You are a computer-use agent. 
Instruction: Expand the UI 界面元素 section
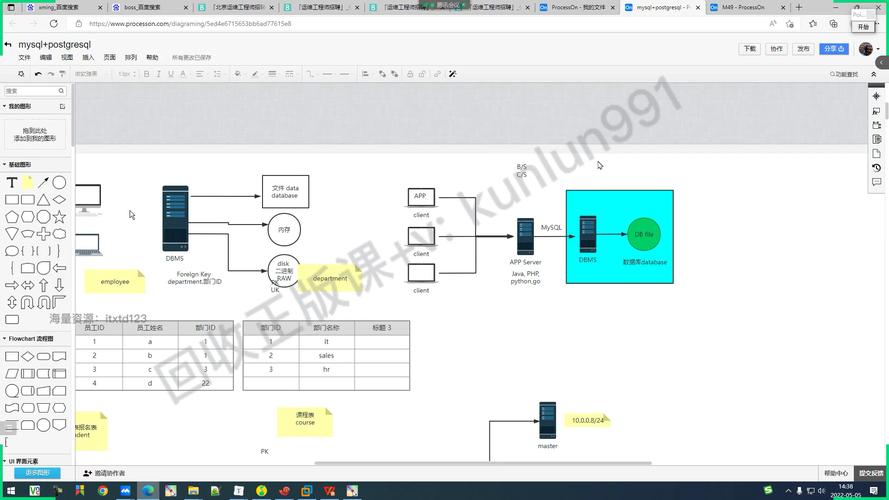coord(5,461)
